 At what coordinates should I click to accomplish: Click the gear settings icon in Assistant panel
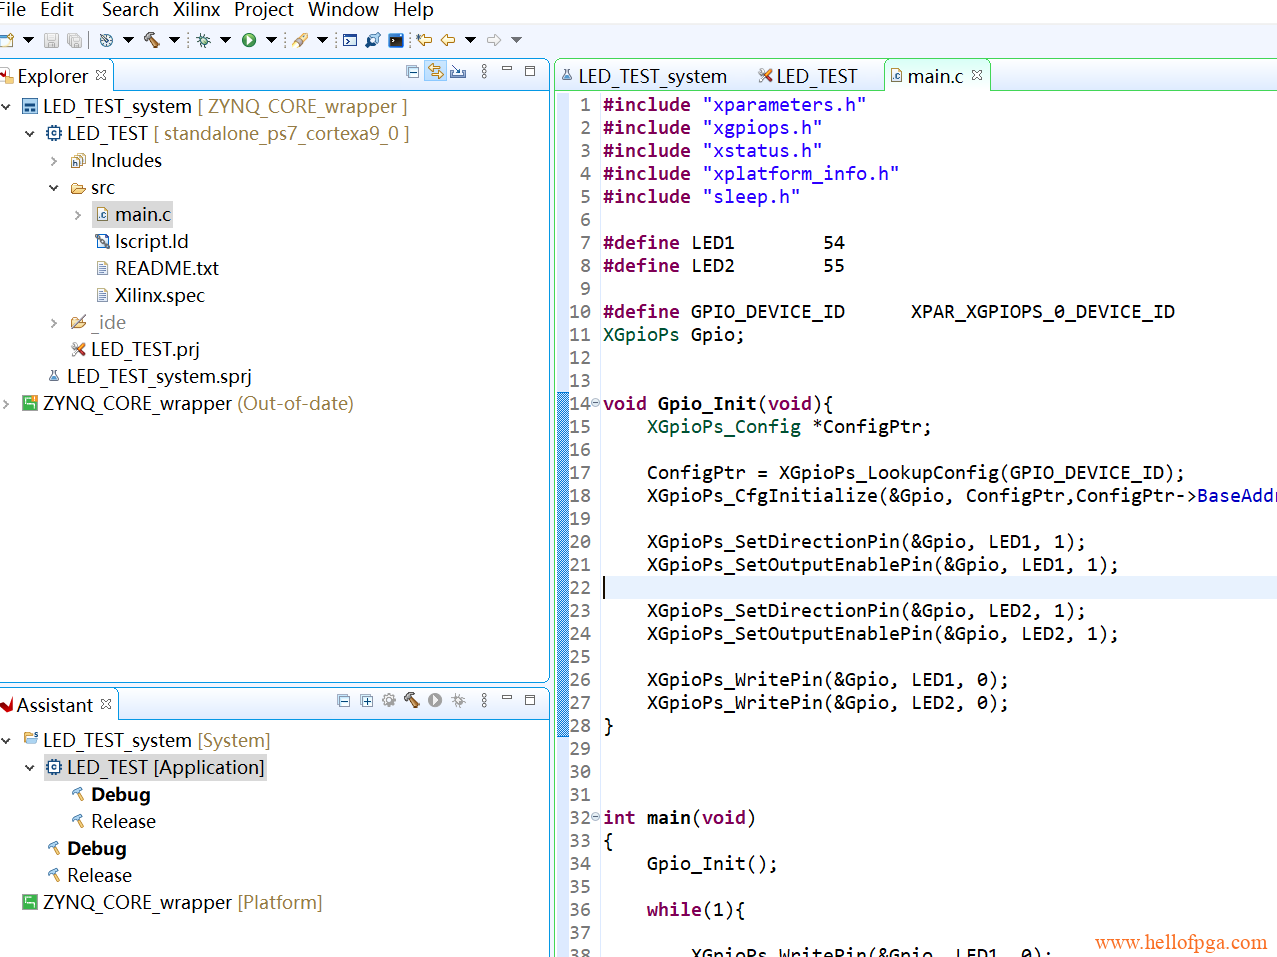click(389, 701)
